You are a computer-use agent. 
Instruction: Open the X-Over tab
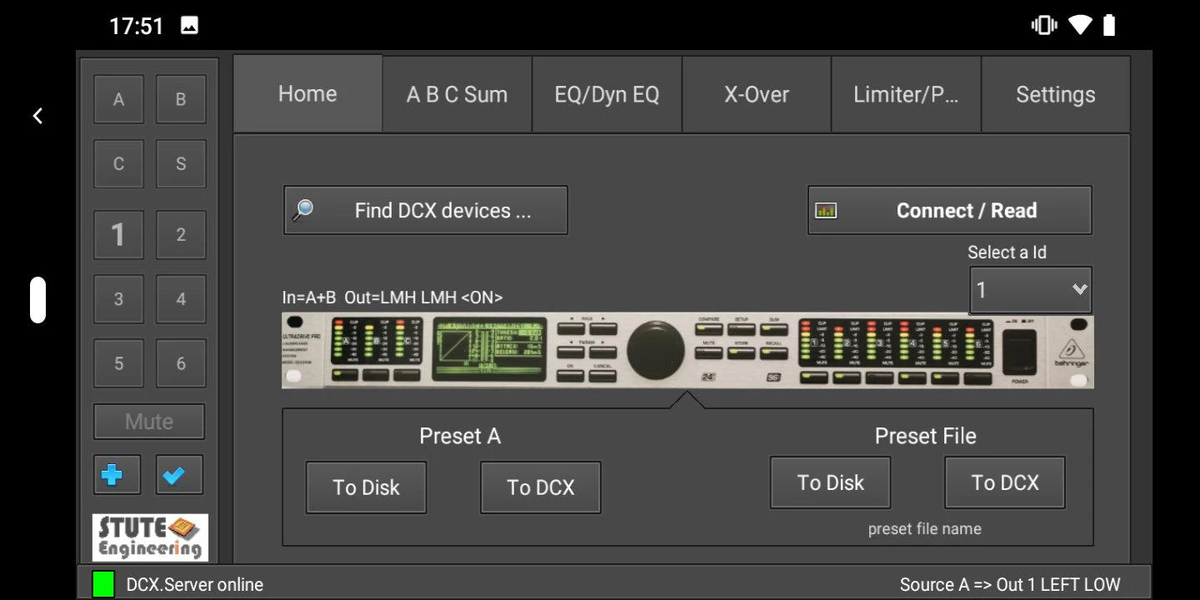coord(756,95)
